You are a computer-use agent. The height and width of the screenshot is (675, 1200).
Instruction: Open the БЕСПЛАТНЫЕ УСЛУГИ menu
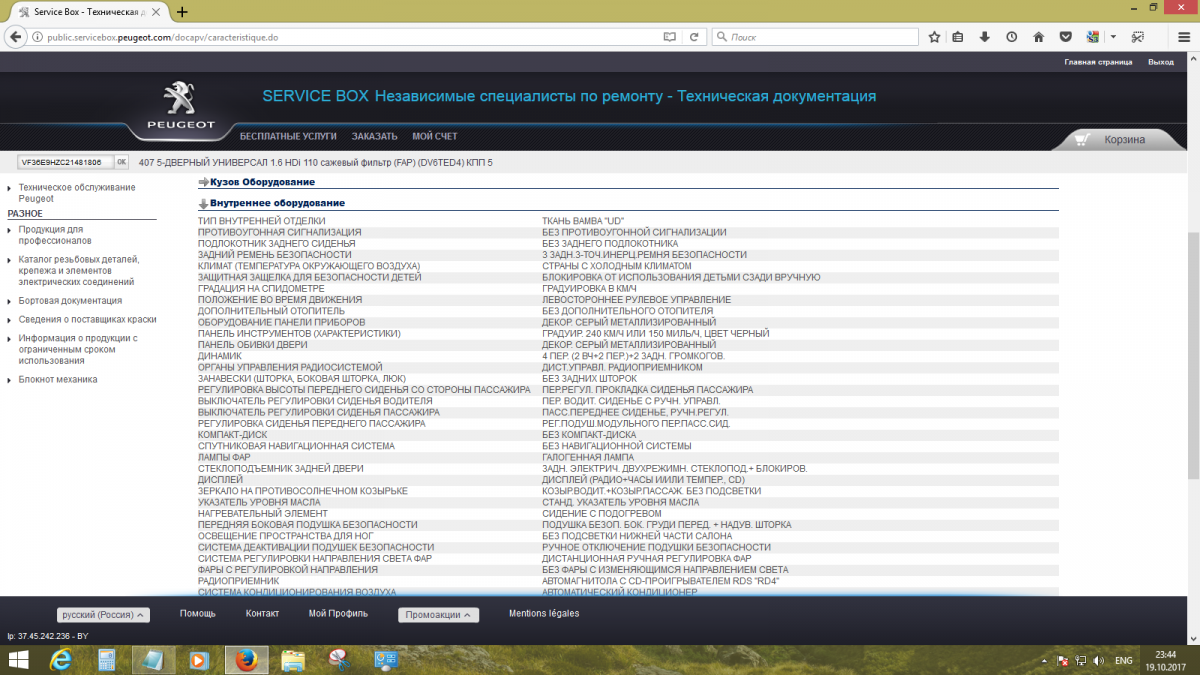pyautogui.click(x=288, y=135)
